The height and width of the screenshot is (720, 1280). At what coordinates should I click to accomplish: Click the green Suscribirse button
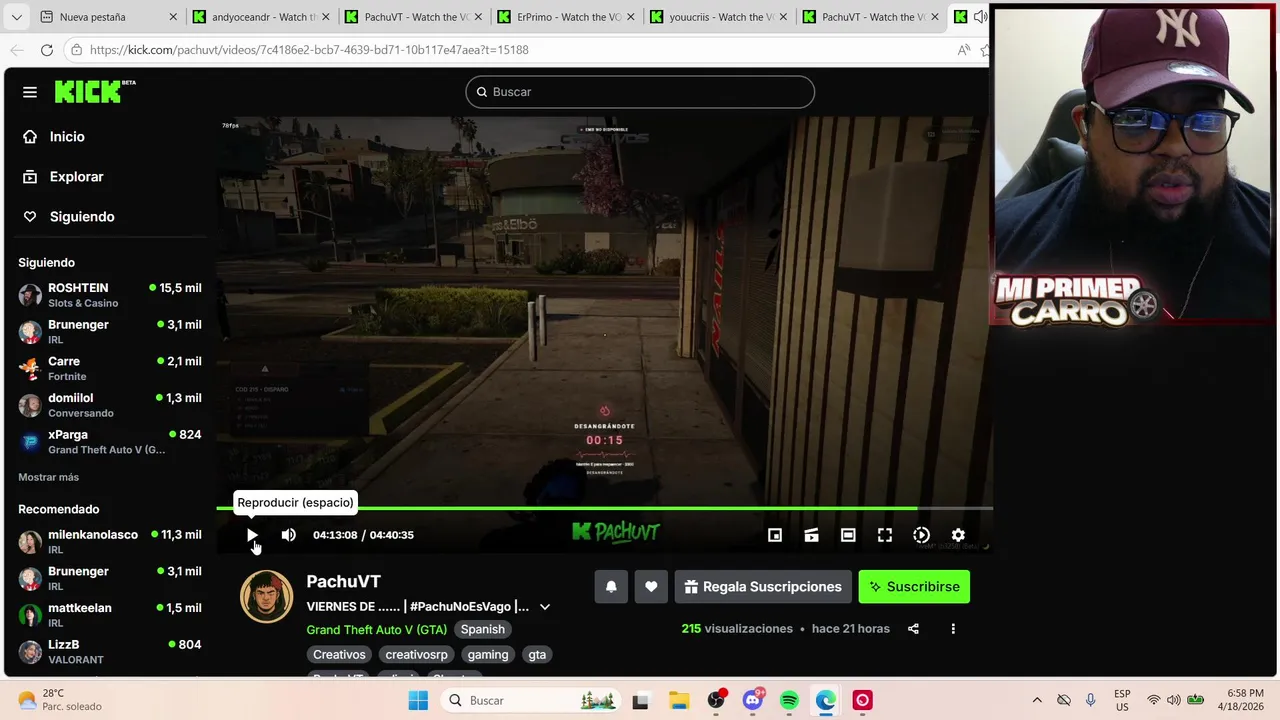pos(914,587)
